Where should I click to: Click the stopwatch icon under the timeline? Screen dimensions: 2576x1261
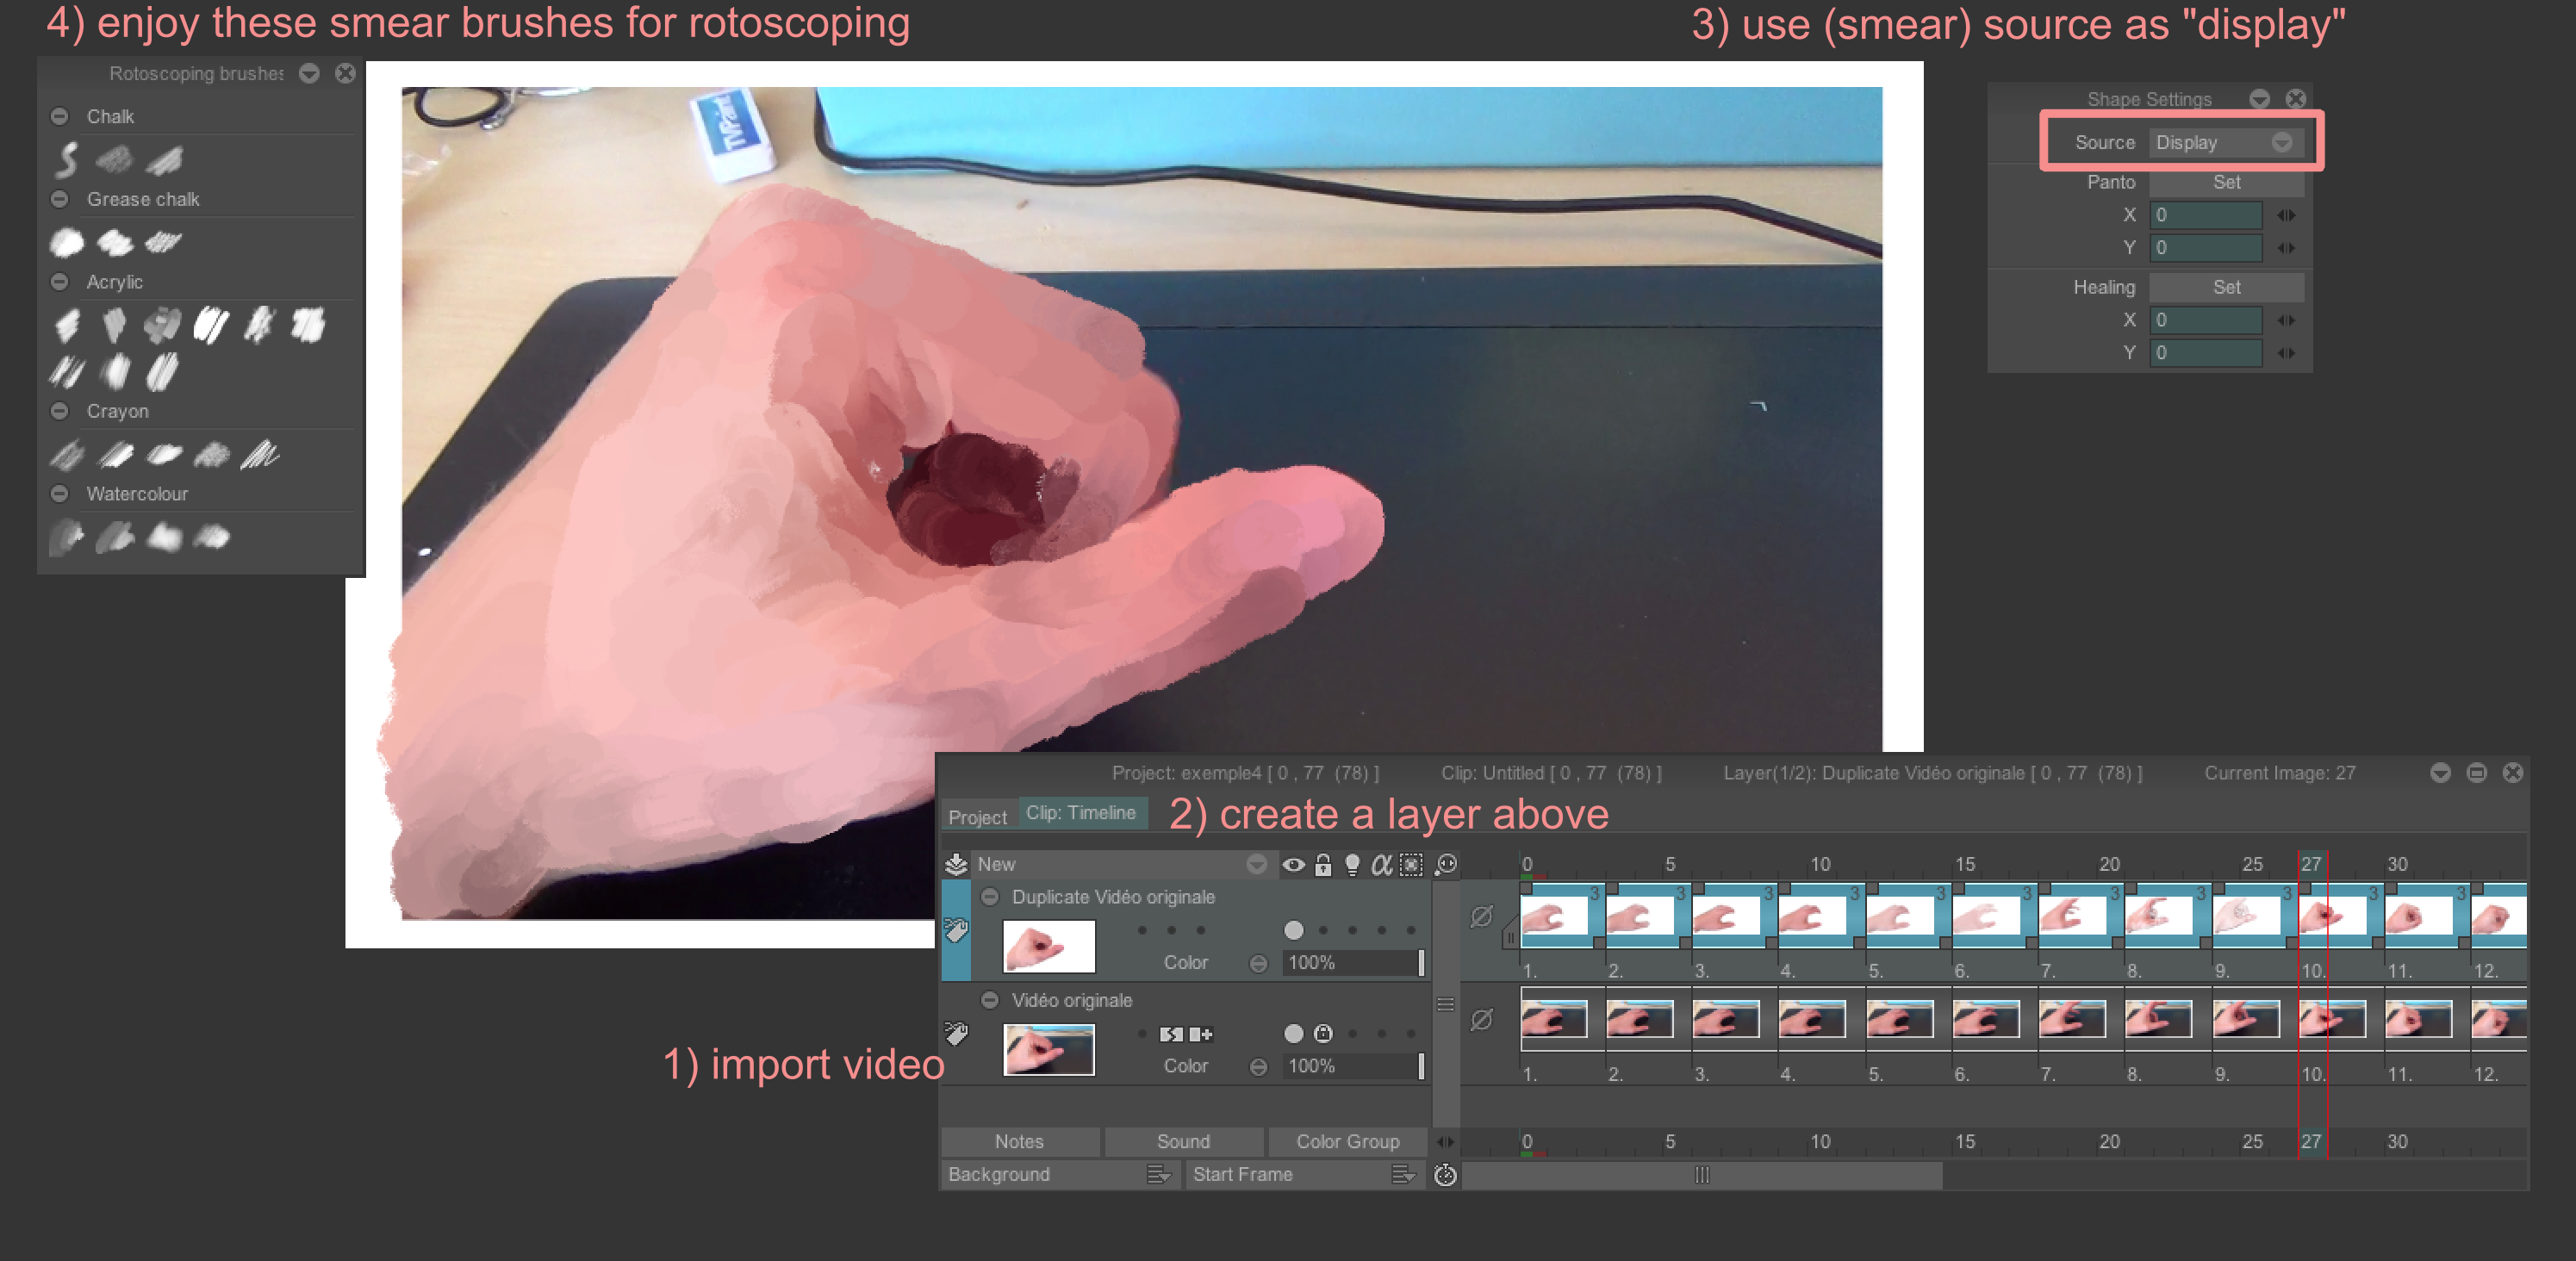(1445, 1175)
